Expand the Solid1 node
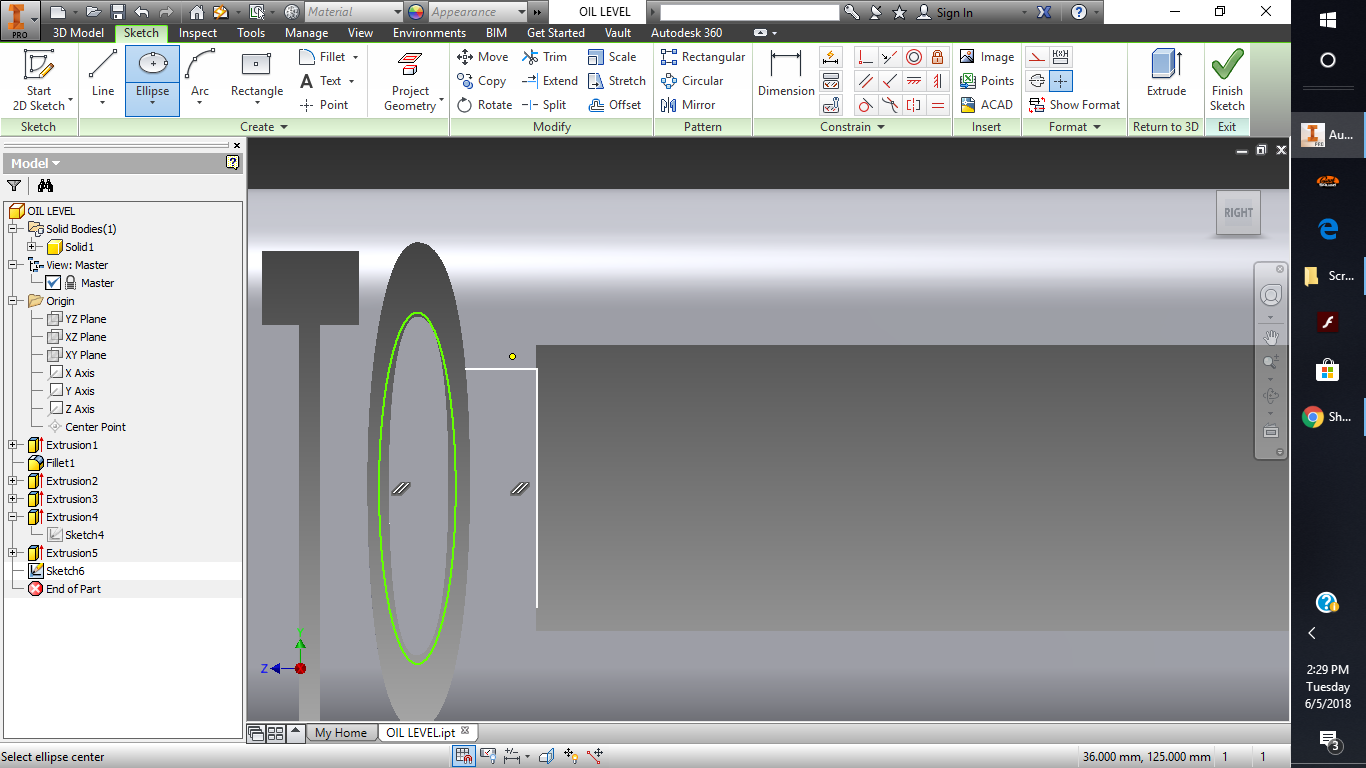Viewport: 1366px width, 768px height. click(x=32, y=247)
